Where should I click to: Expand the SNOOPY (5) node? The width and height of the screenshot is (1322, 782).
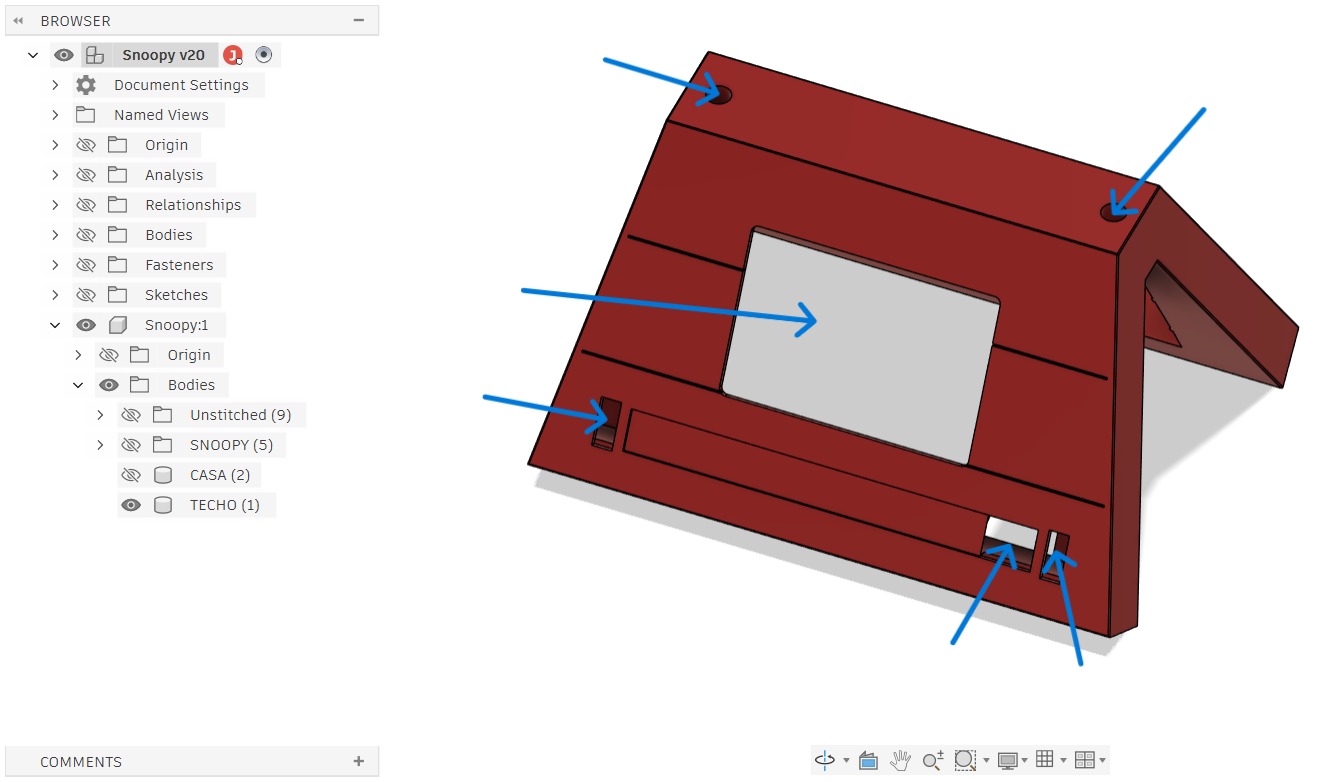(x=100, y=445)
